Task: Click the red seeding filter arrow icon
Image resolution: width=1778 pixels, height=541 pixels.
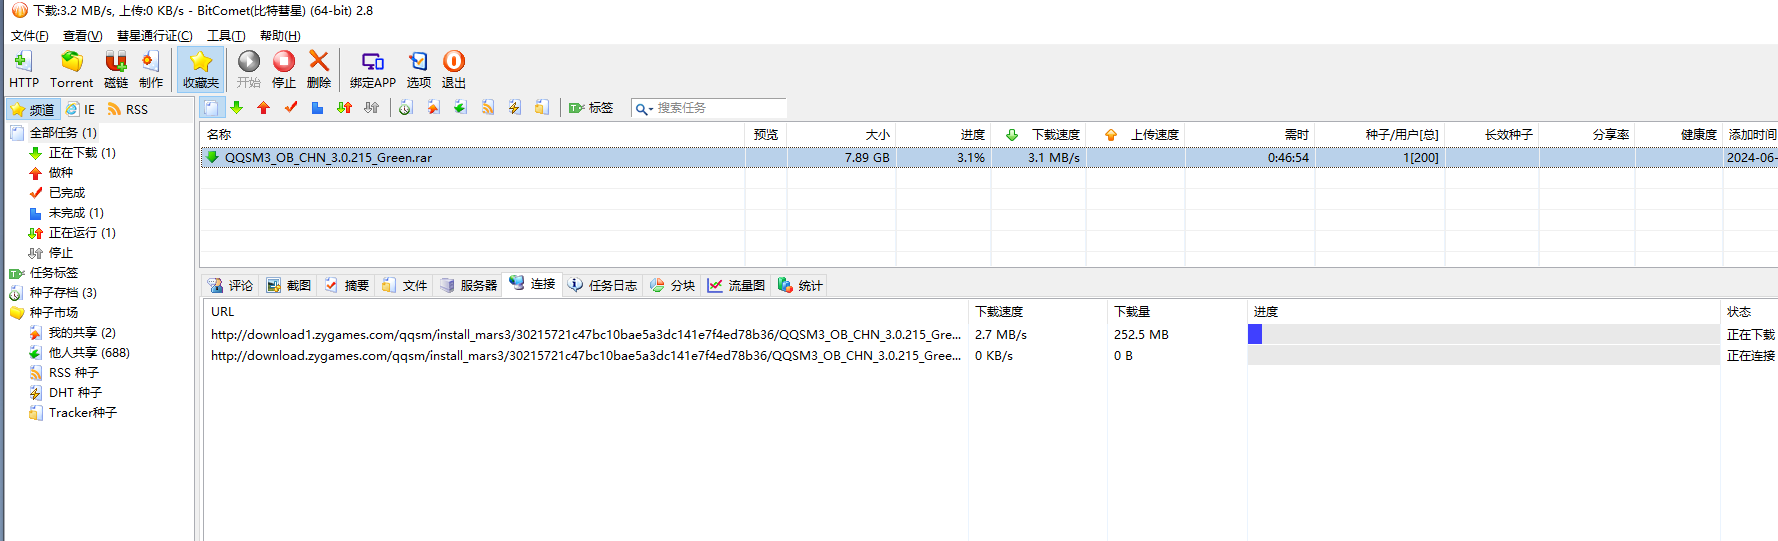Action: 264,108
